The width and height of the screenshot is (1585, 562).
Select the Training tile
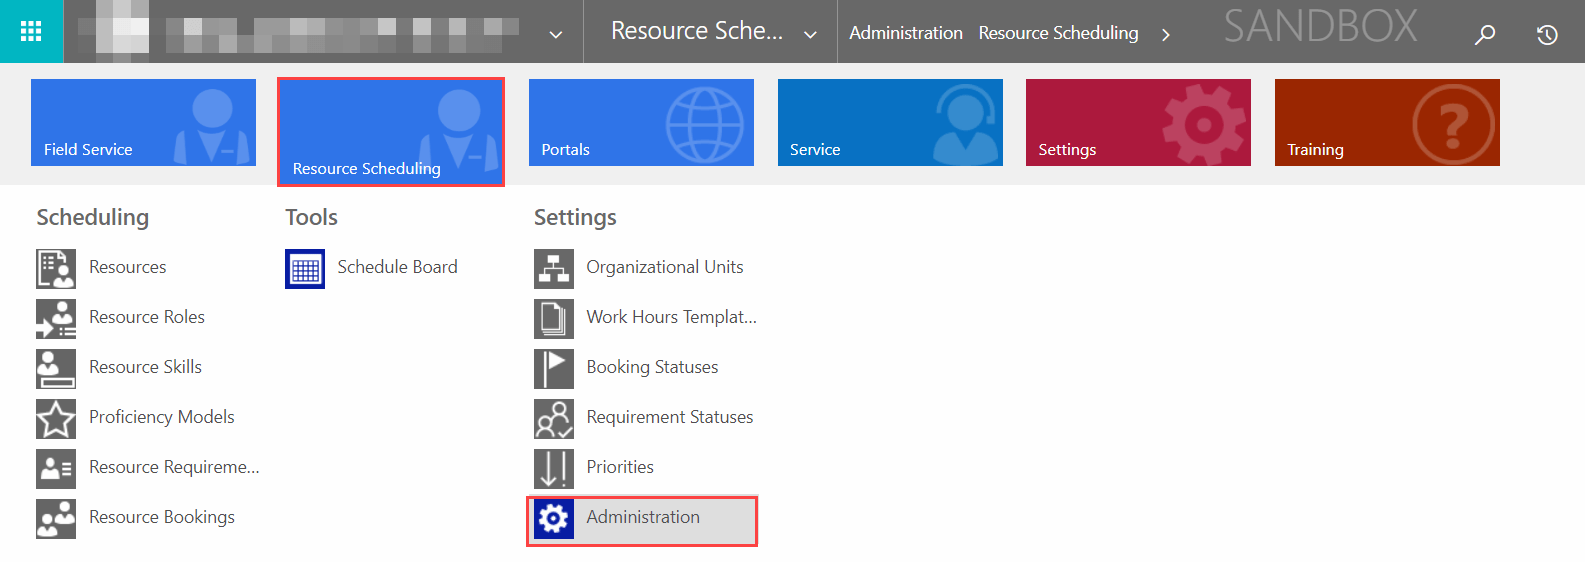click(x=1387, y=122)
